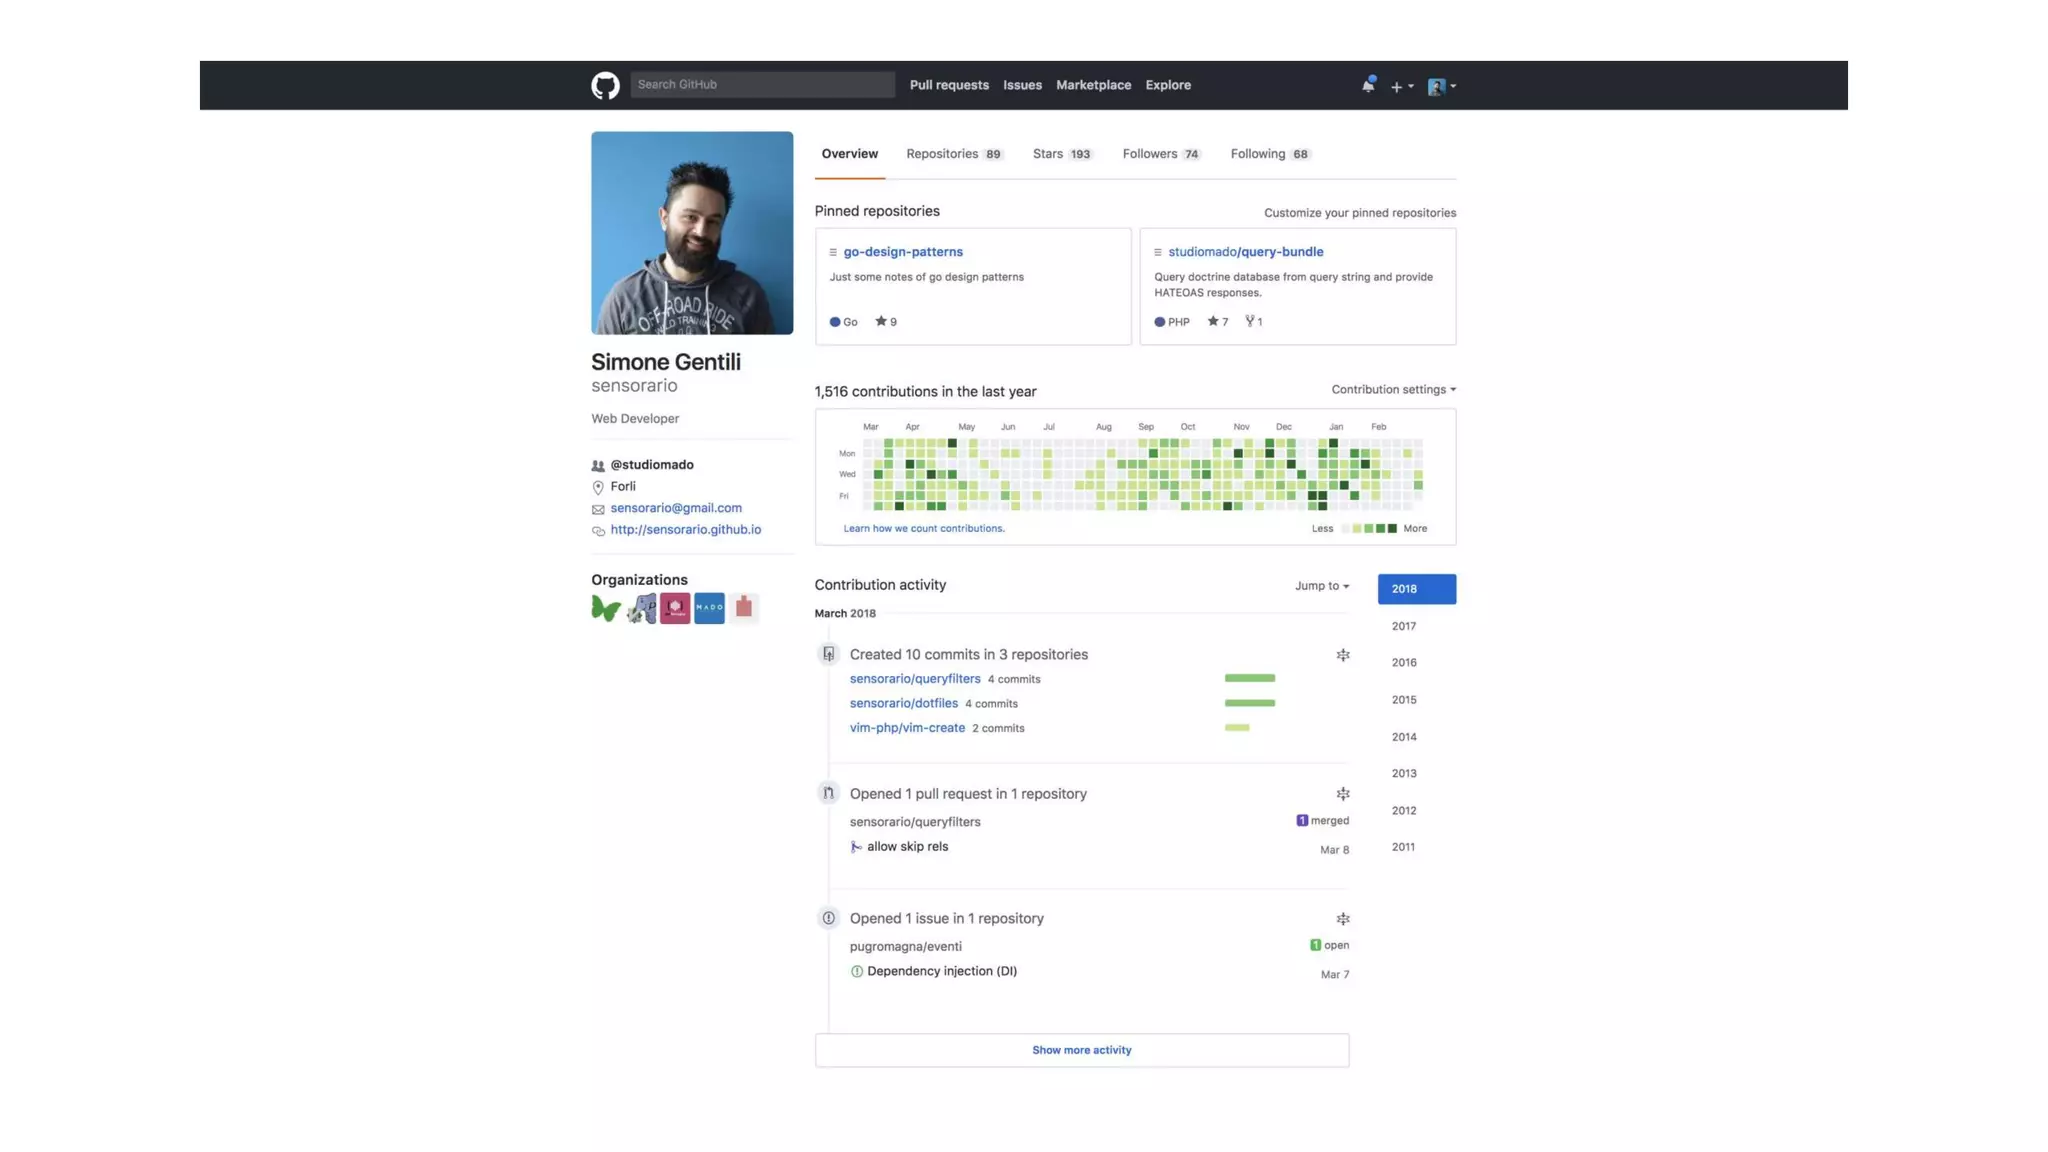The image size is (2048, 1152).
Task: Open the plus create-new dropdown
Action: 1401,86
